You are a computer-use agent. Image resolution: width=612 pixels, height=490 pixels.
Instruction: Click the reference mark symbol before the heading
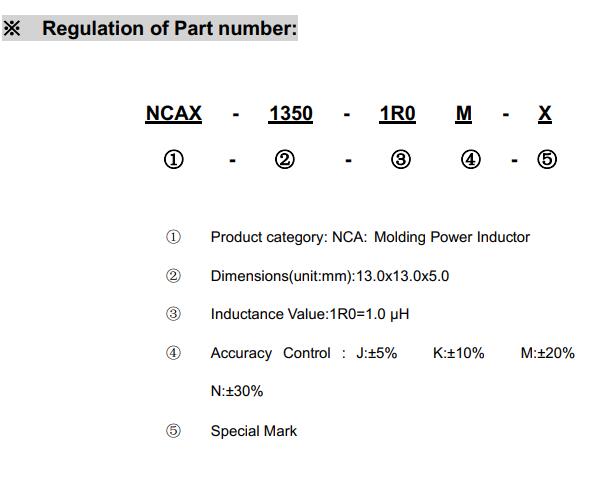click(12, 29)
